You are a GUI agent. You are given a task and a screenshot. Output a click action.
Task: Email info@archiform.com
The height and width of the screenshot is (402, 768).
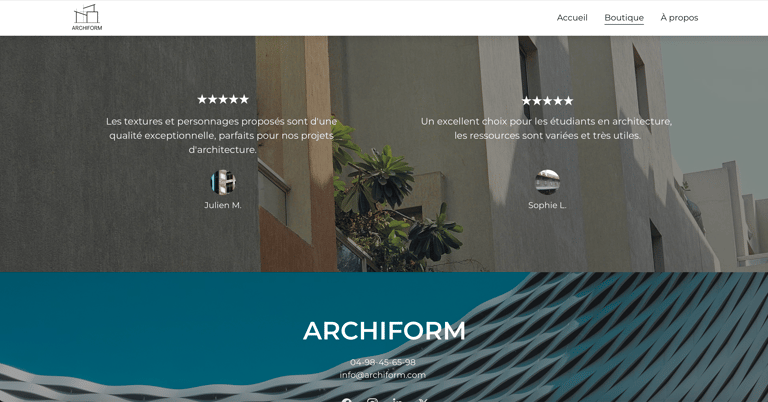tap(383, 375)
